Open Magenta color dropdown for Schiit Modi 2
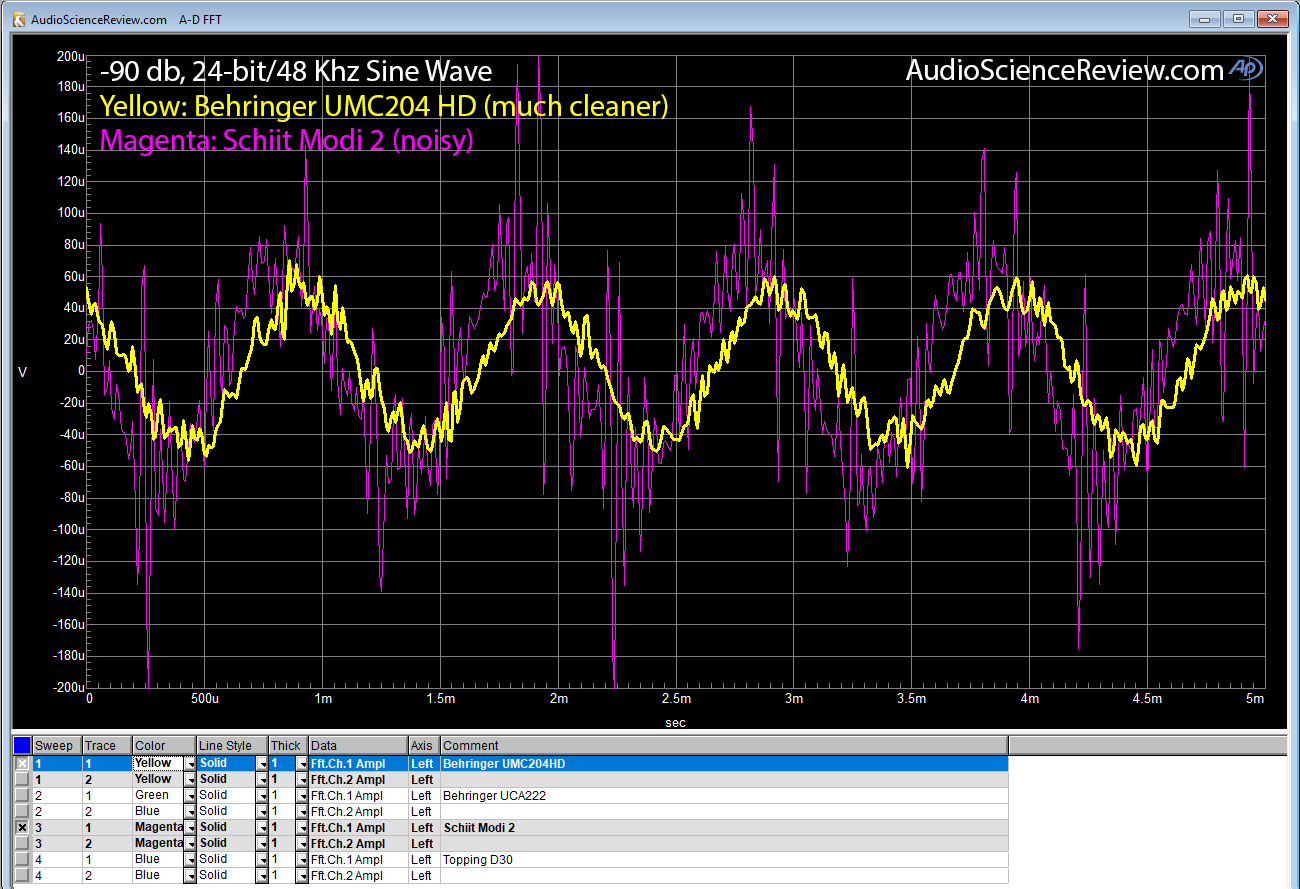 189,828
